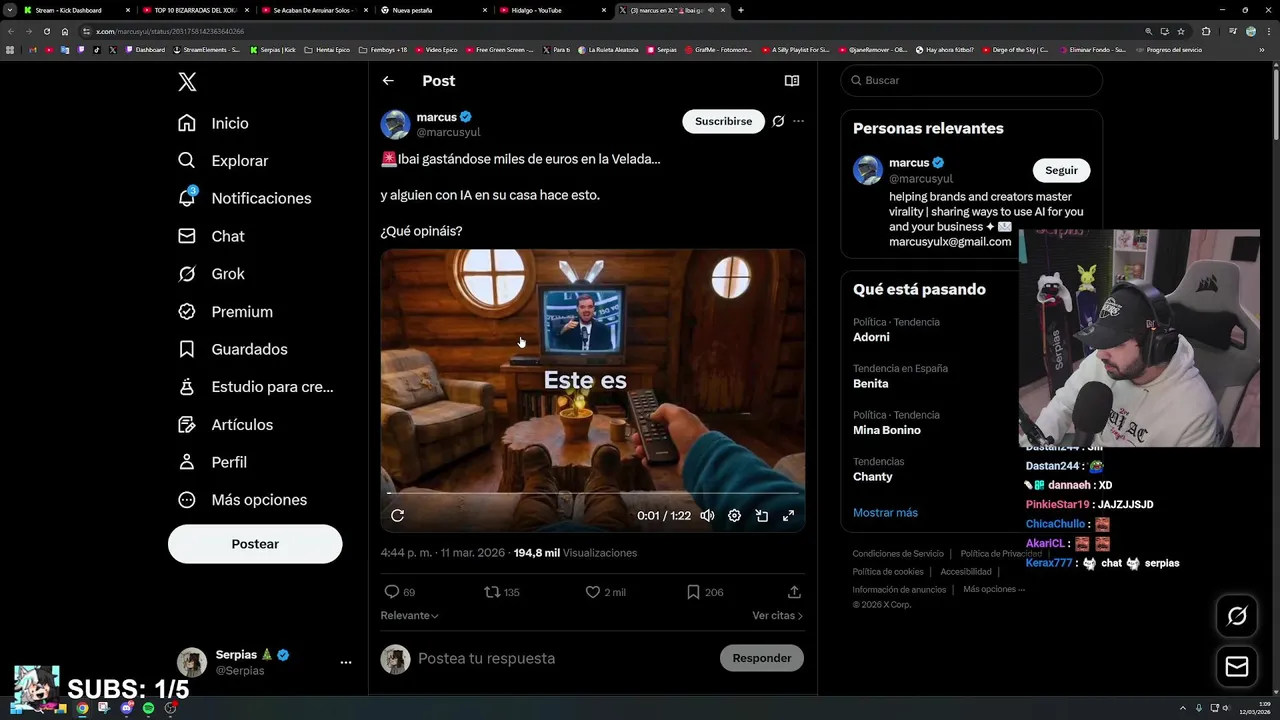The height and width of the screenshot is (720, 1280).
Task: Toggle picture-in-picture on video
Action: 761,516
